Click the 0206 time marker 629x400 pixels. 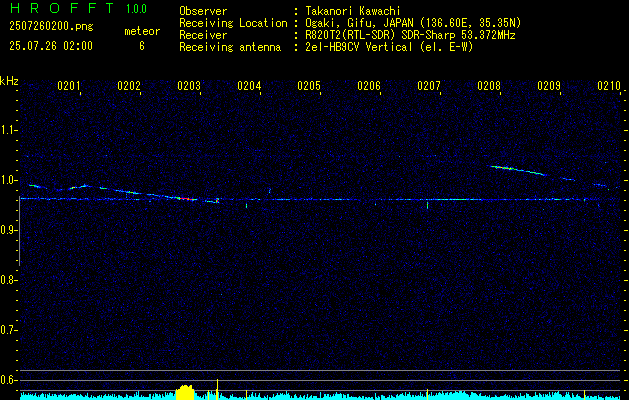click(x=369, y=86)
